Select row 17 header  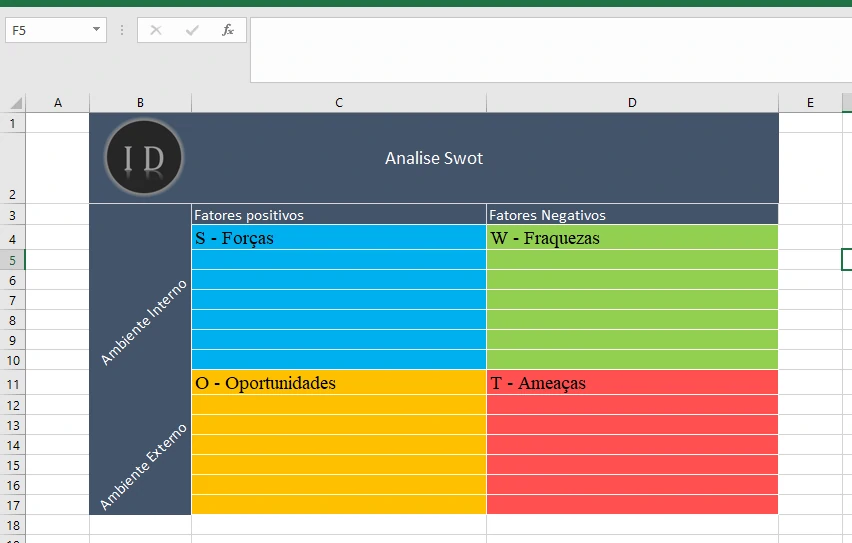point(12,505)
